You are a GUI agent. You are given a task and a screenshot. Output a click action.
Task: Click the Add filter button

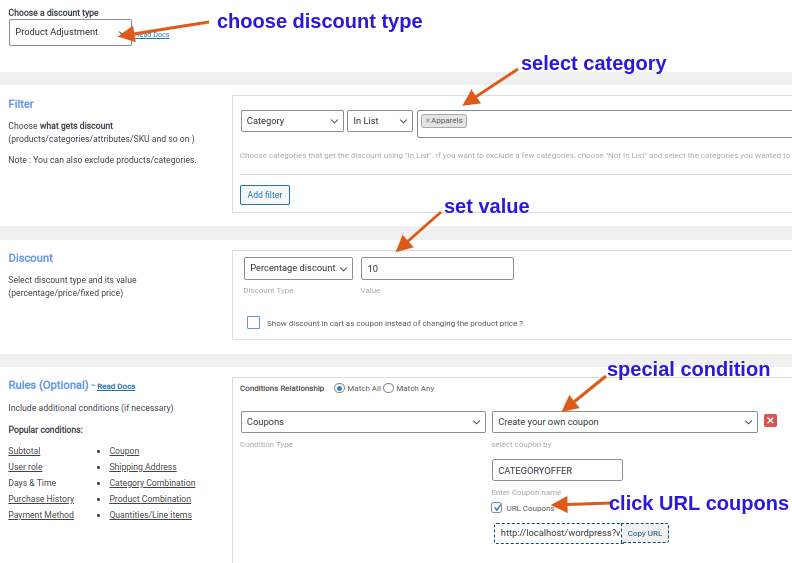tap(265, 195)
